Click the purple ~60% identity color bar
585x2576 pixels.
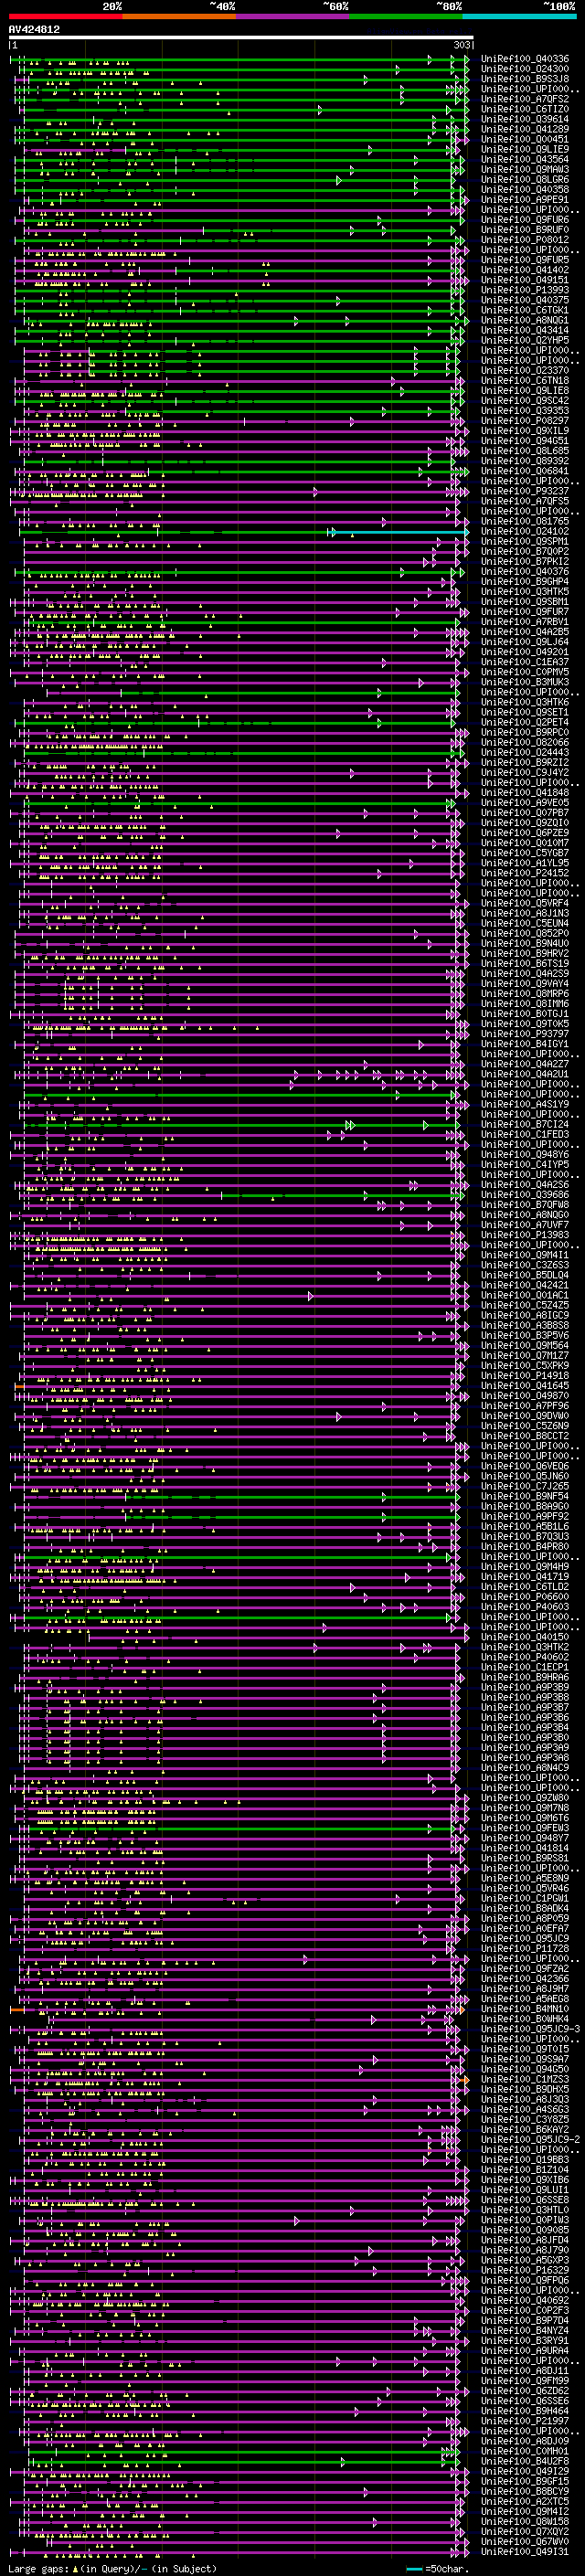coord(293,16)
